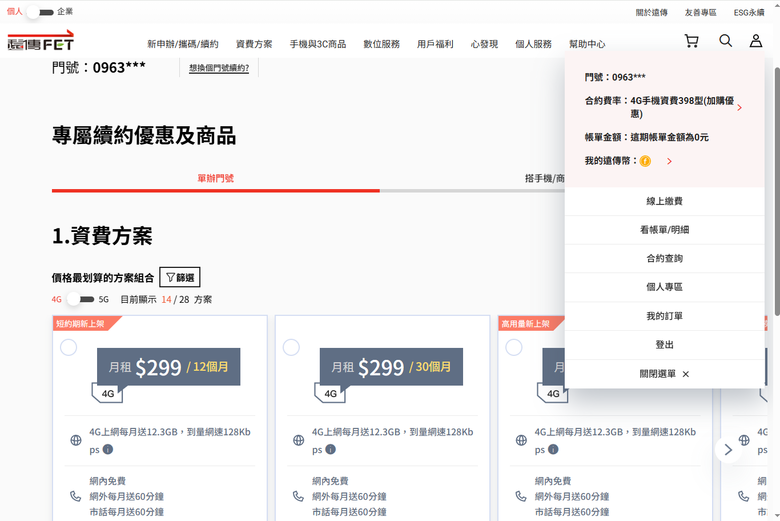Open the shopping cart icon

[x=691, y=41]
